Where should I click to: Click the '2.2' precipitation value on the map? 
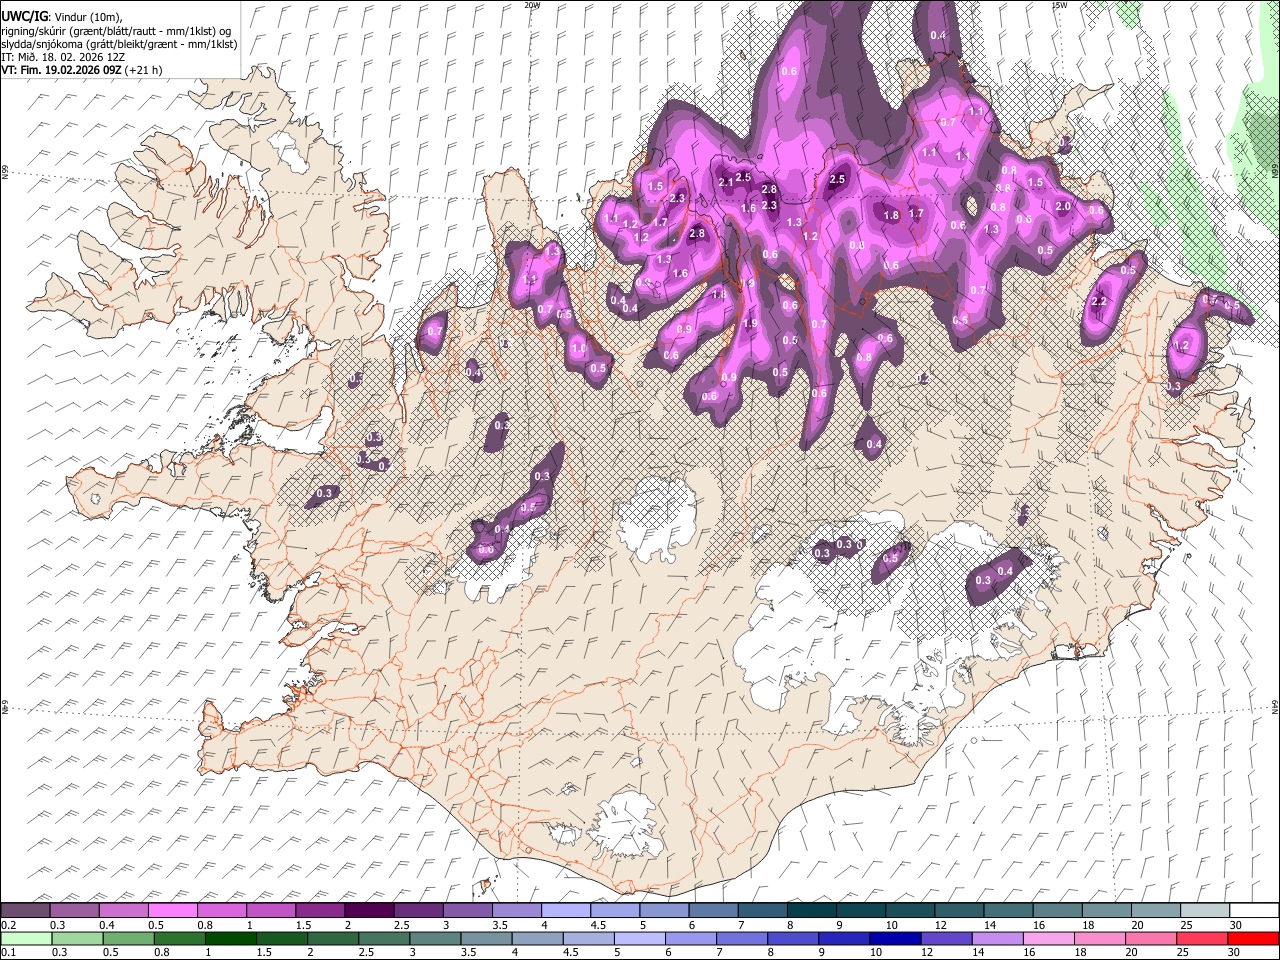1100,302
